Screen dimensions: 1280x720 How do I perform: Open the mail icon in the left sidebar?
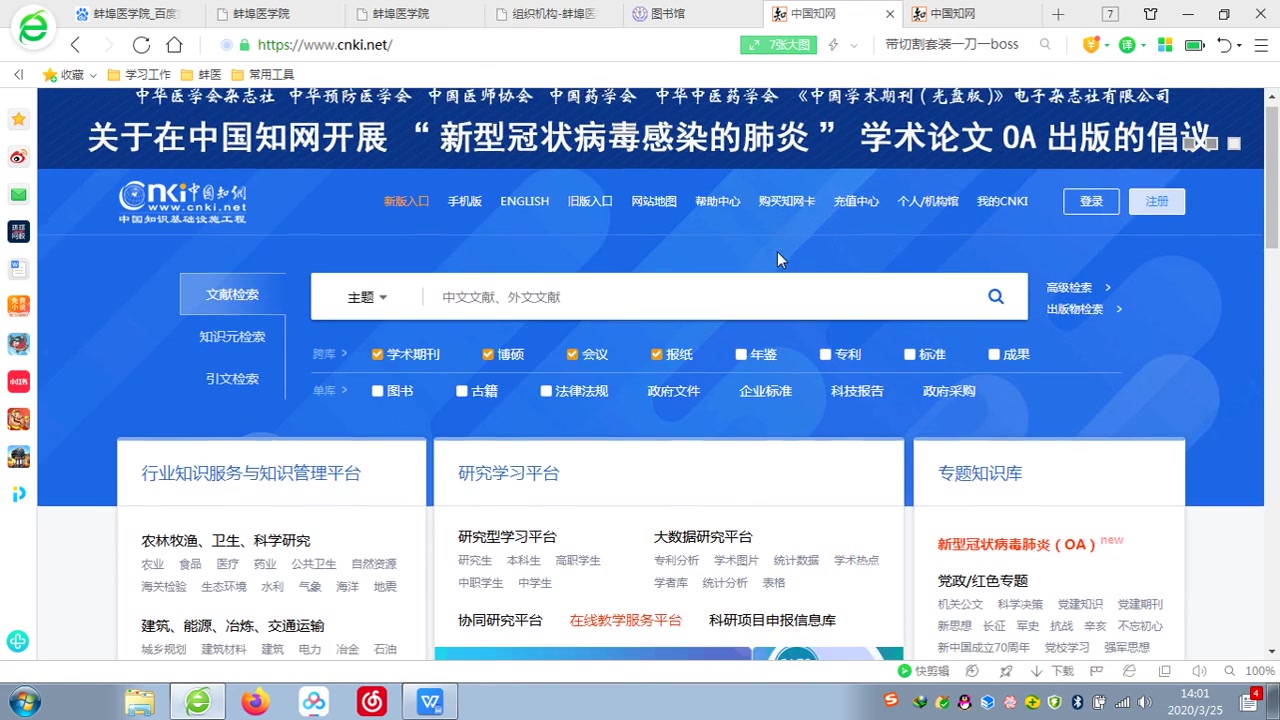click(17, 194)
